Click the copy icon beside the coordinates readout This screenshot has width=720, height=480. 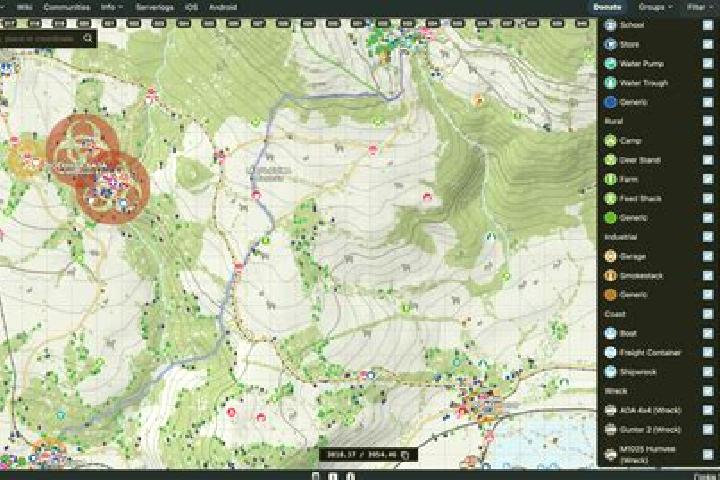(405, 455)
